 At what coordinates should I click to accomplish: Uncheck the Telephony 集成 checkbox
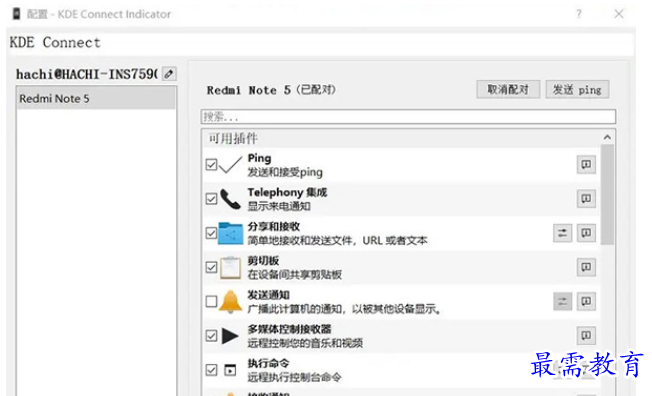[x=211, y=199]
